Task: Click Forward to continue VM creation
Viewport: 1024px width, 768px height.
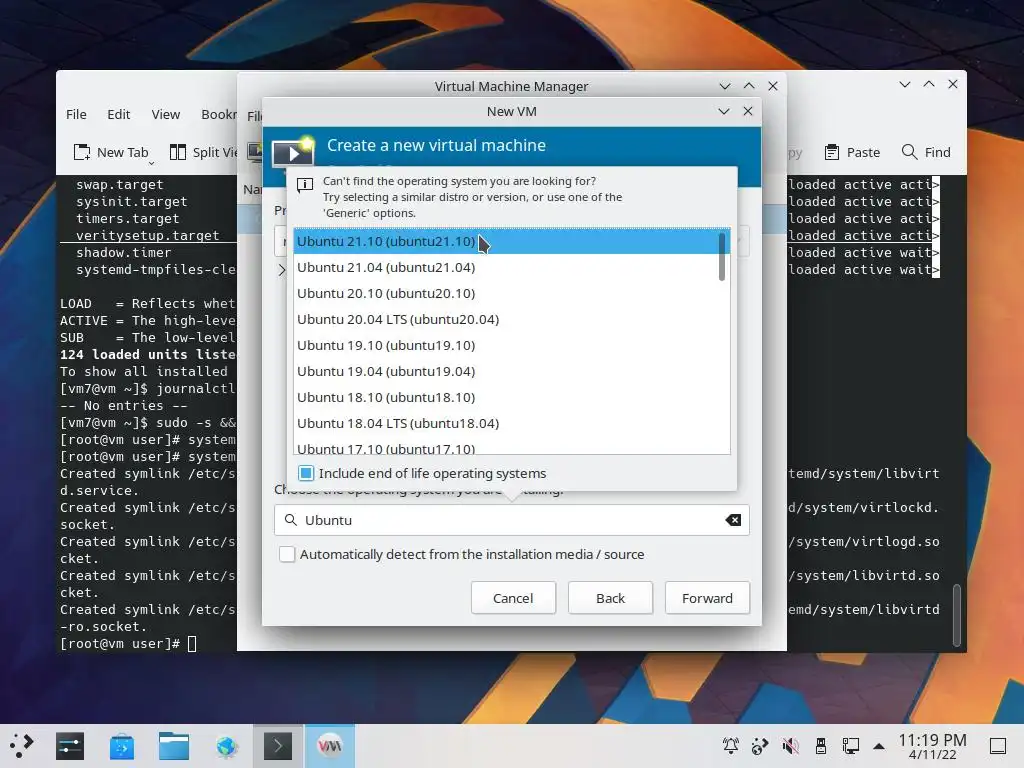Action: [x=707, y=598]
